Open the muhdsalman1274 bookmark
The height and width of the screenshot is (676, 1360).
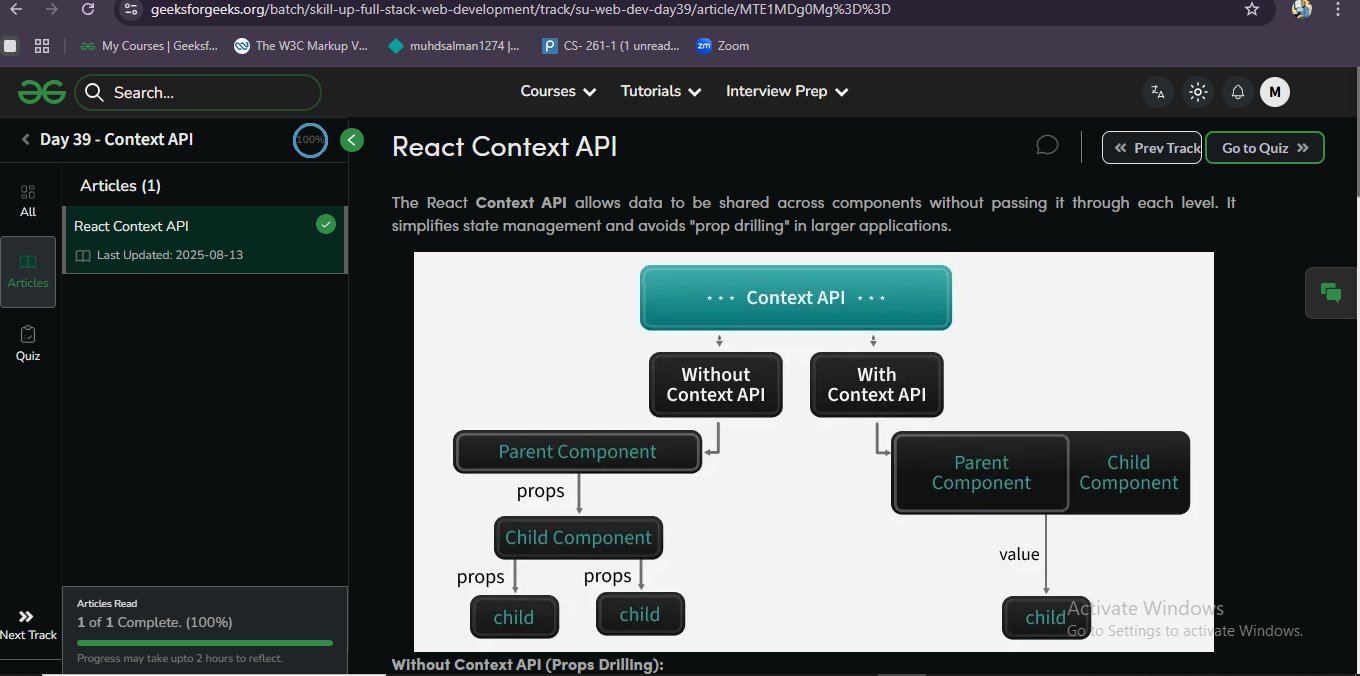point(454,46)
